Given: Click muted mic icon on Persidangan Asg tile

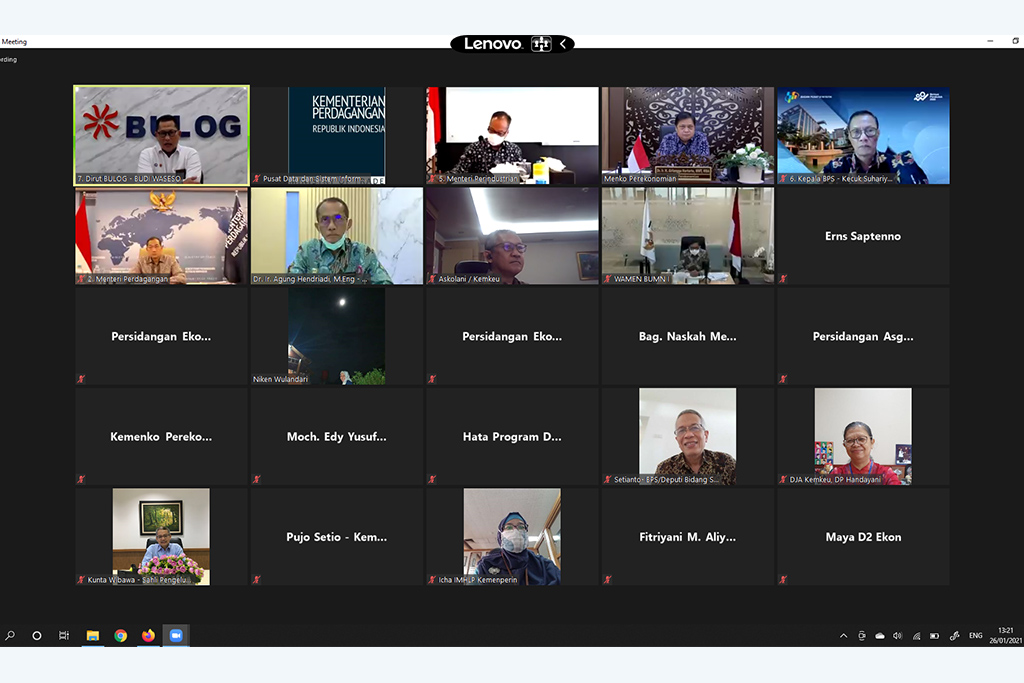Looking at the screenshot, I should pos(782,379).
